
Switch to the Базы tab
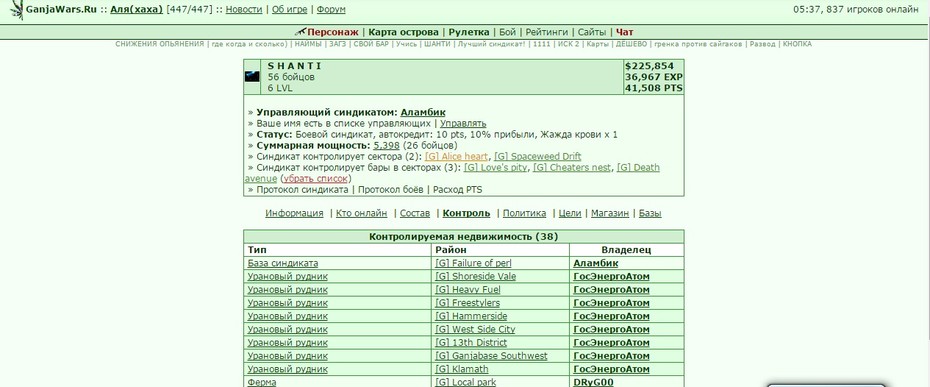tap(650, 213)
